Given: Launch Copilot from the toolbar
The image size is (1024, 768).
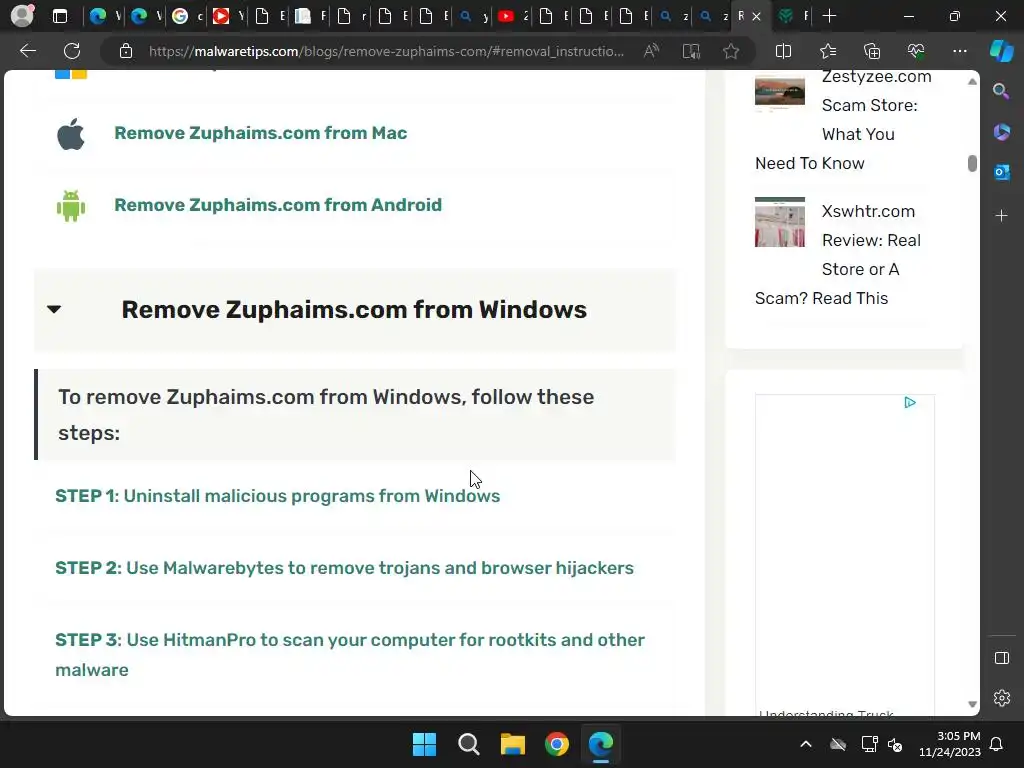Looking at the screenshot, I should [1001, 51].
